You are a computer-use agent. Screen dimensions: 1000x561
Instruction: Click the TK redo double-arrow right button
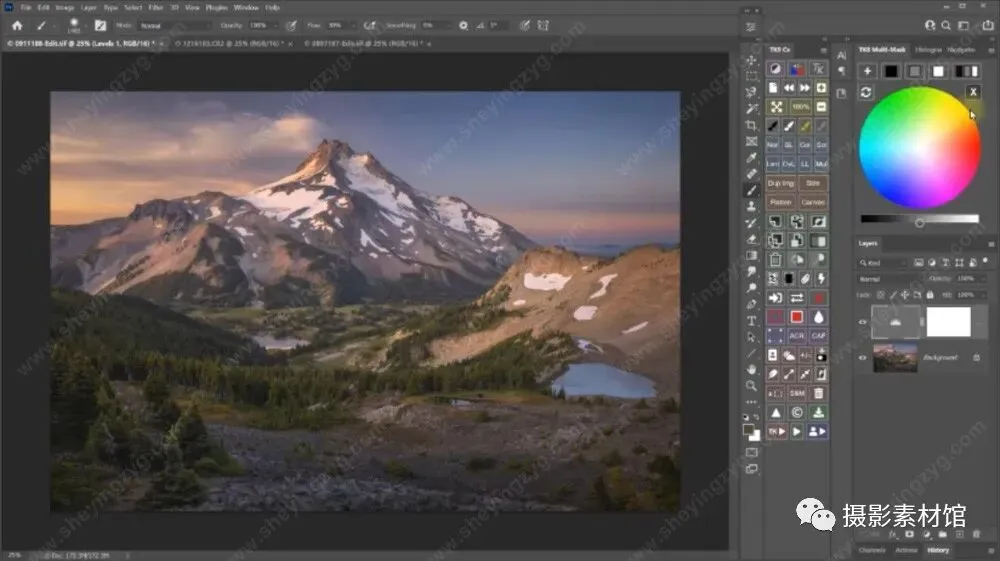[x=805, y=87]
